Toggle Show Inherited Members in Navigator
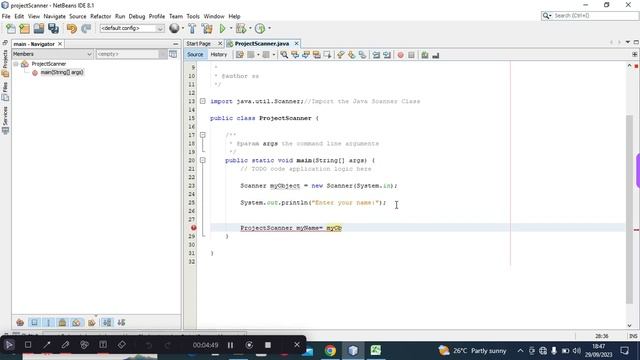This screenshot has height=360, width=640. point(20,322)
